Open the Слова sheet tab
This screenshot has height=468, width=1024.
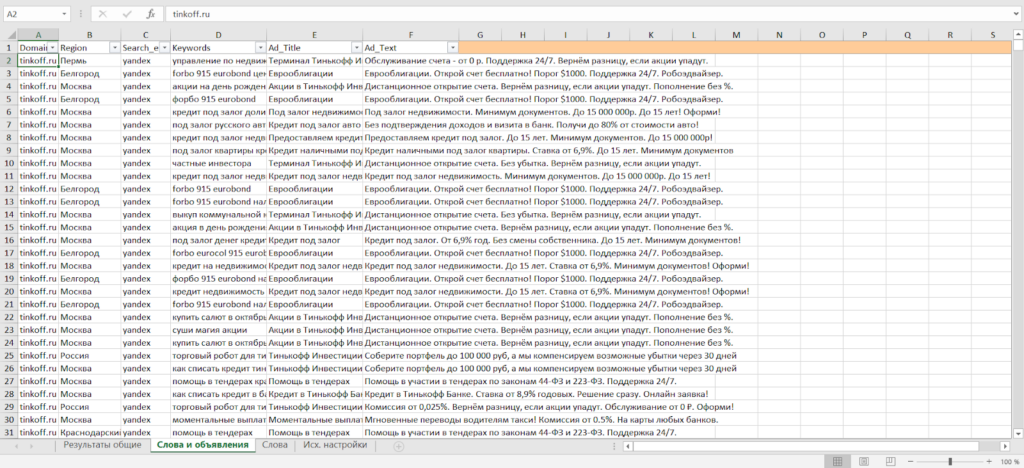click(x=274, y=445)
